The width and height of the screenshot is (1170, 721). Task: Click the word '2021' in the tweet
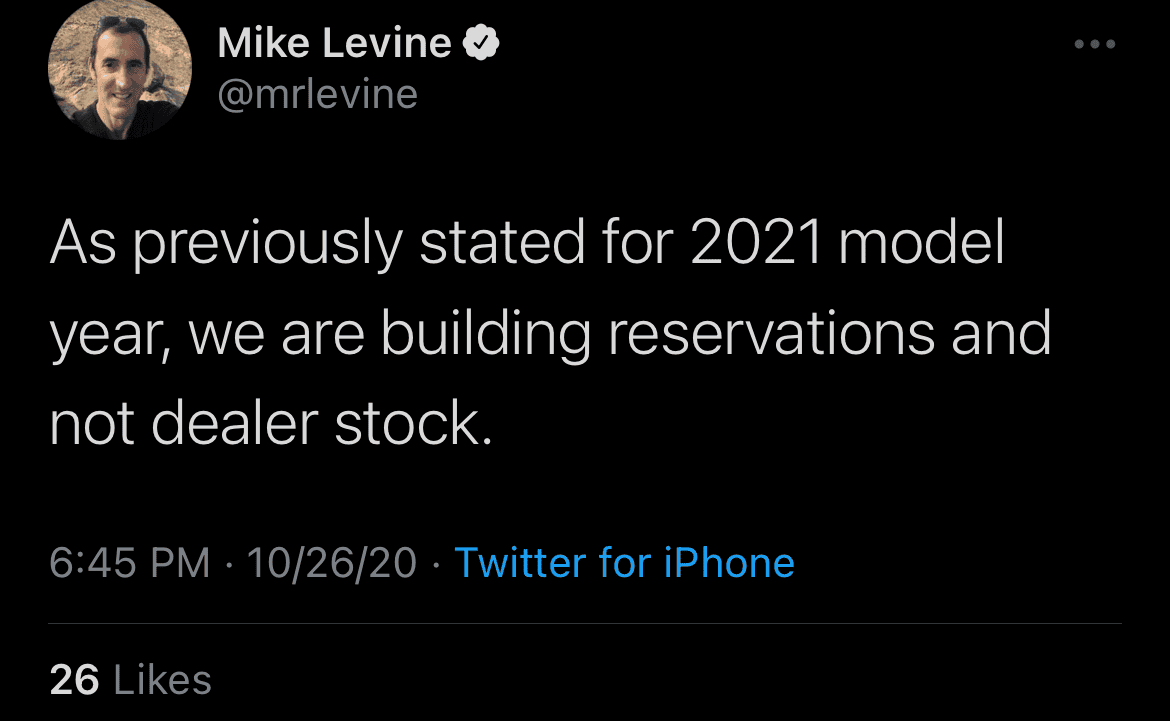pyautogui.click(x=755, y=242)
